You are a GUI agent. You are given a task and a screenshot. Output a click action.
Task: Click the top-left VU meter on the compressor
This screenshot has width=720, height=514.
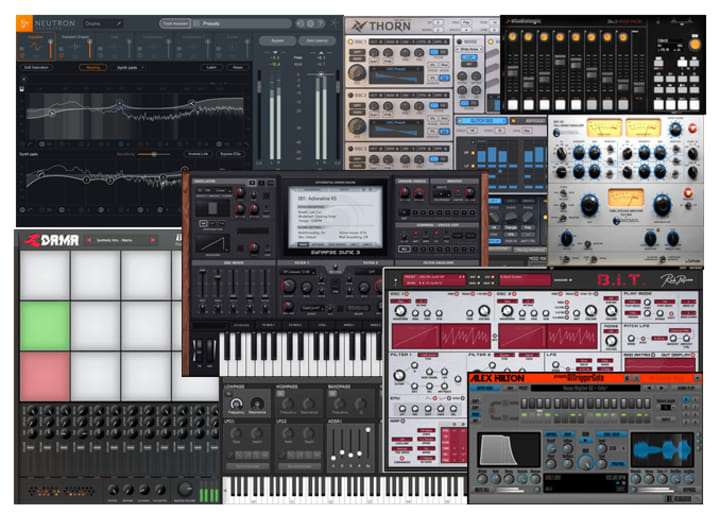click(x=604, y=127)
